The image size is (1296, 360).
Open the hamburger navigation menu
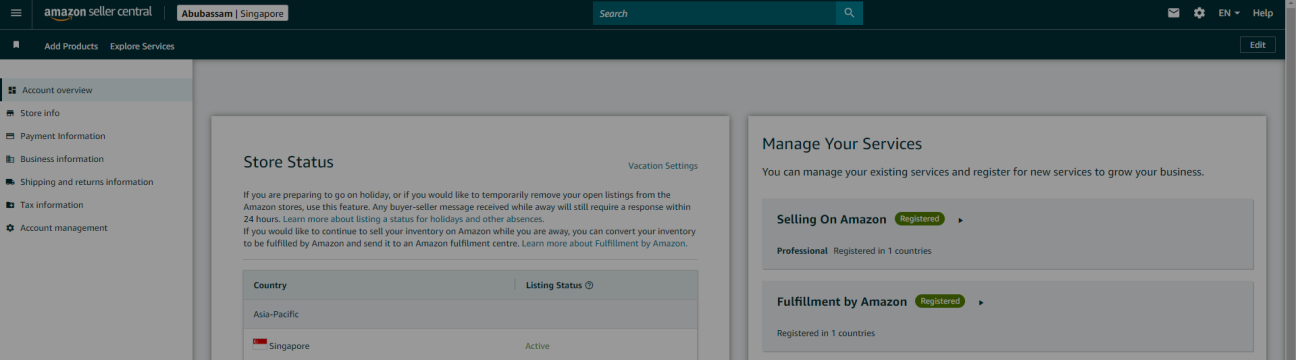pos(15,13)
